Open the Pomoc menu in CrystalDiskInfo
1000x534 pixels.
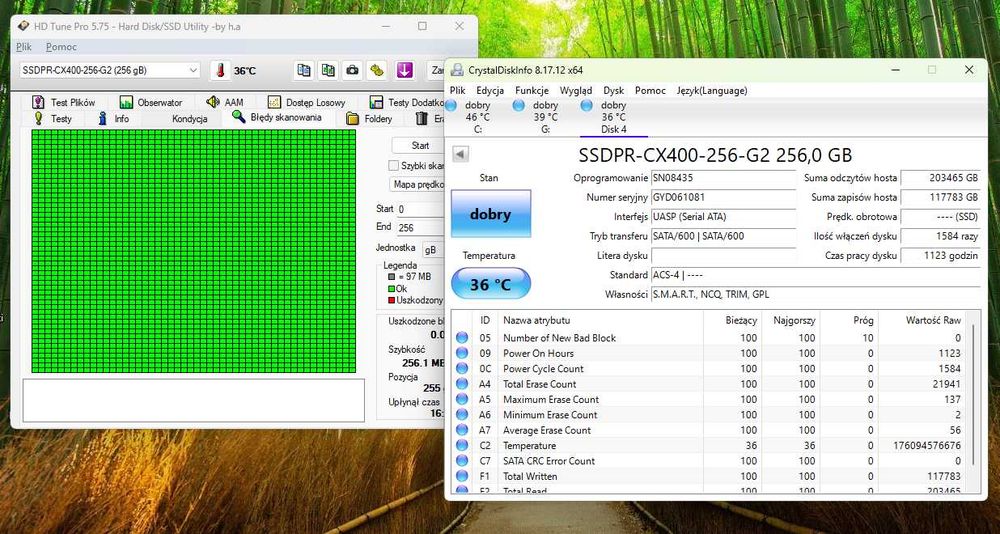coord(651,91)
